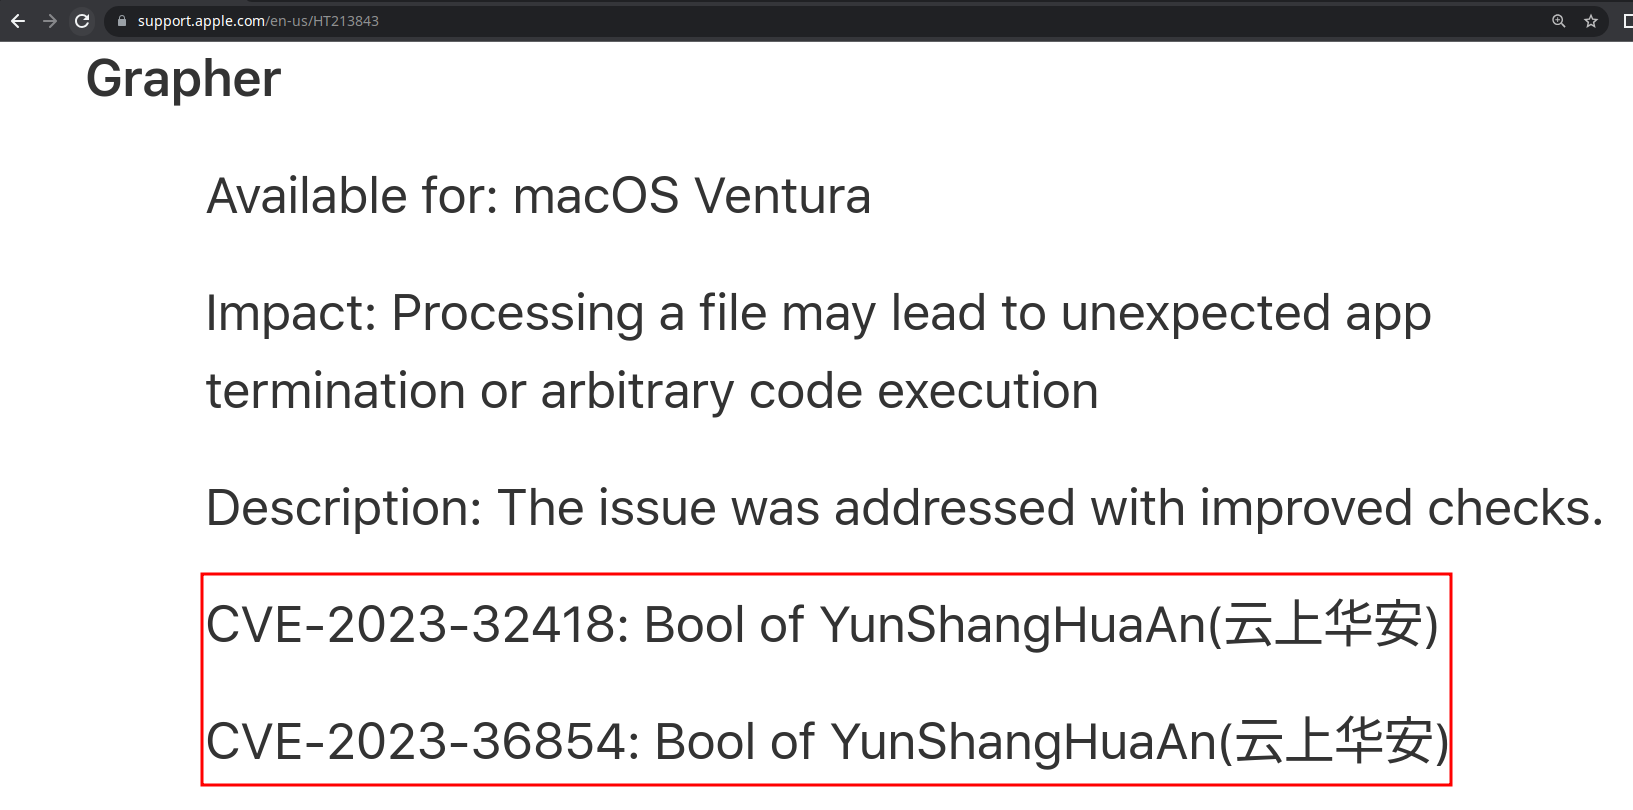The height and width of the screenshot is (810, 1633).
Task: Bookmark this page with the star icon
Action: coord(1591,21)
